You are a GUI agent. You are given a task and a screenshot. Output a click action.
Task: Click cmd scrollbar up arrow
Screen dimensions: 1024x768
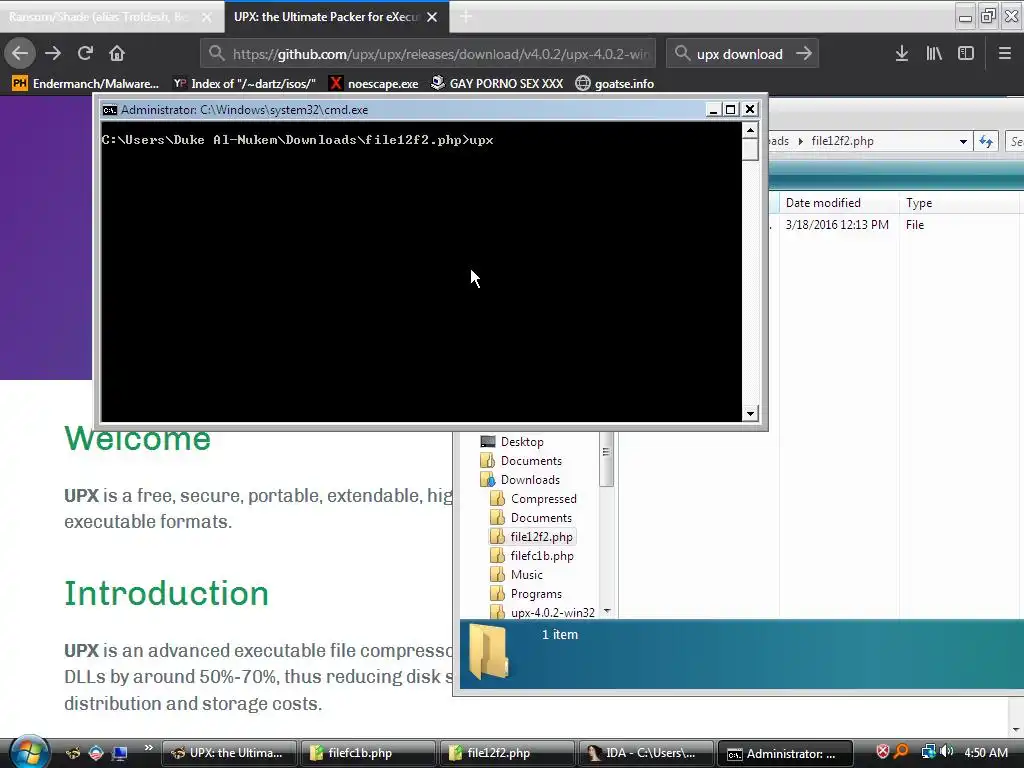750,130
